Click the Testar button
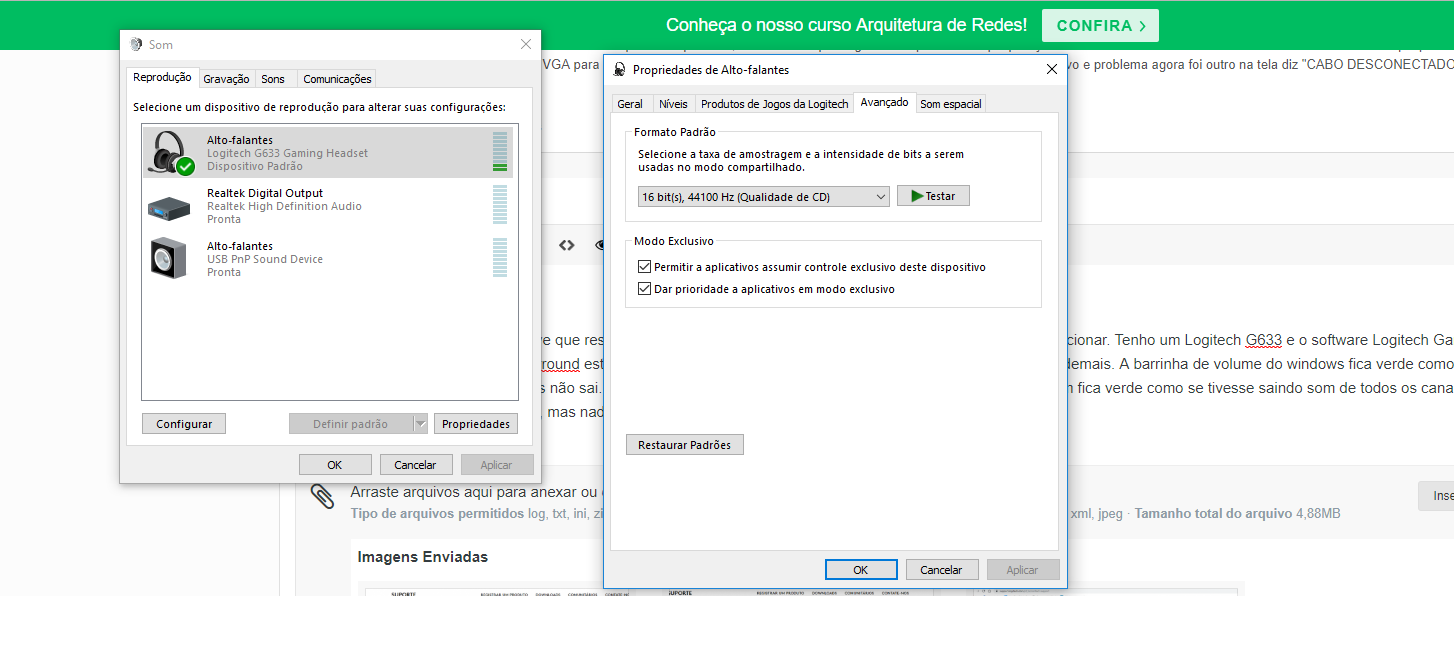Viewport: 1454px width, 648px height. 933,196
